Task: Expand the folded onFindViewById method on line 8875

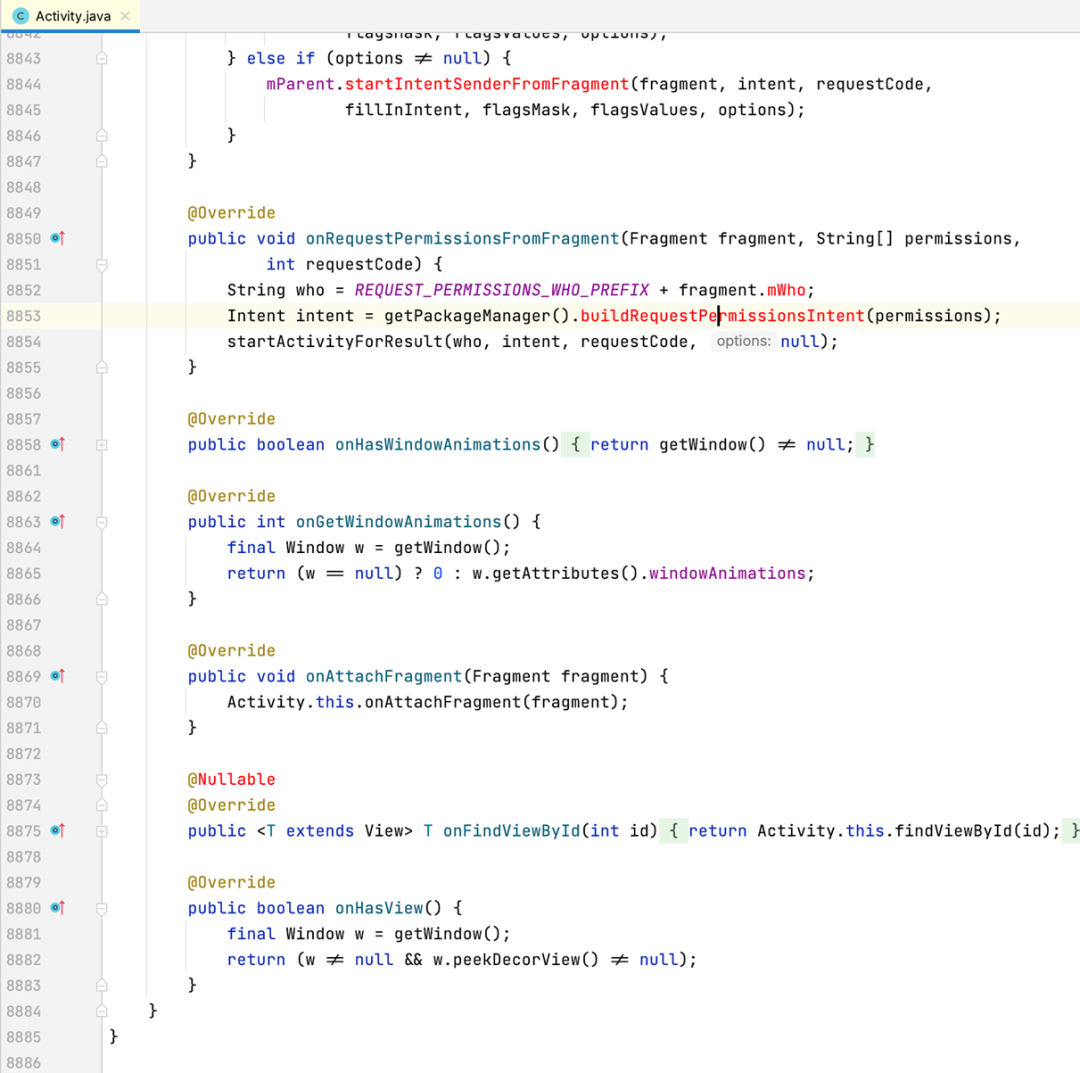Action: pos(101,831)
